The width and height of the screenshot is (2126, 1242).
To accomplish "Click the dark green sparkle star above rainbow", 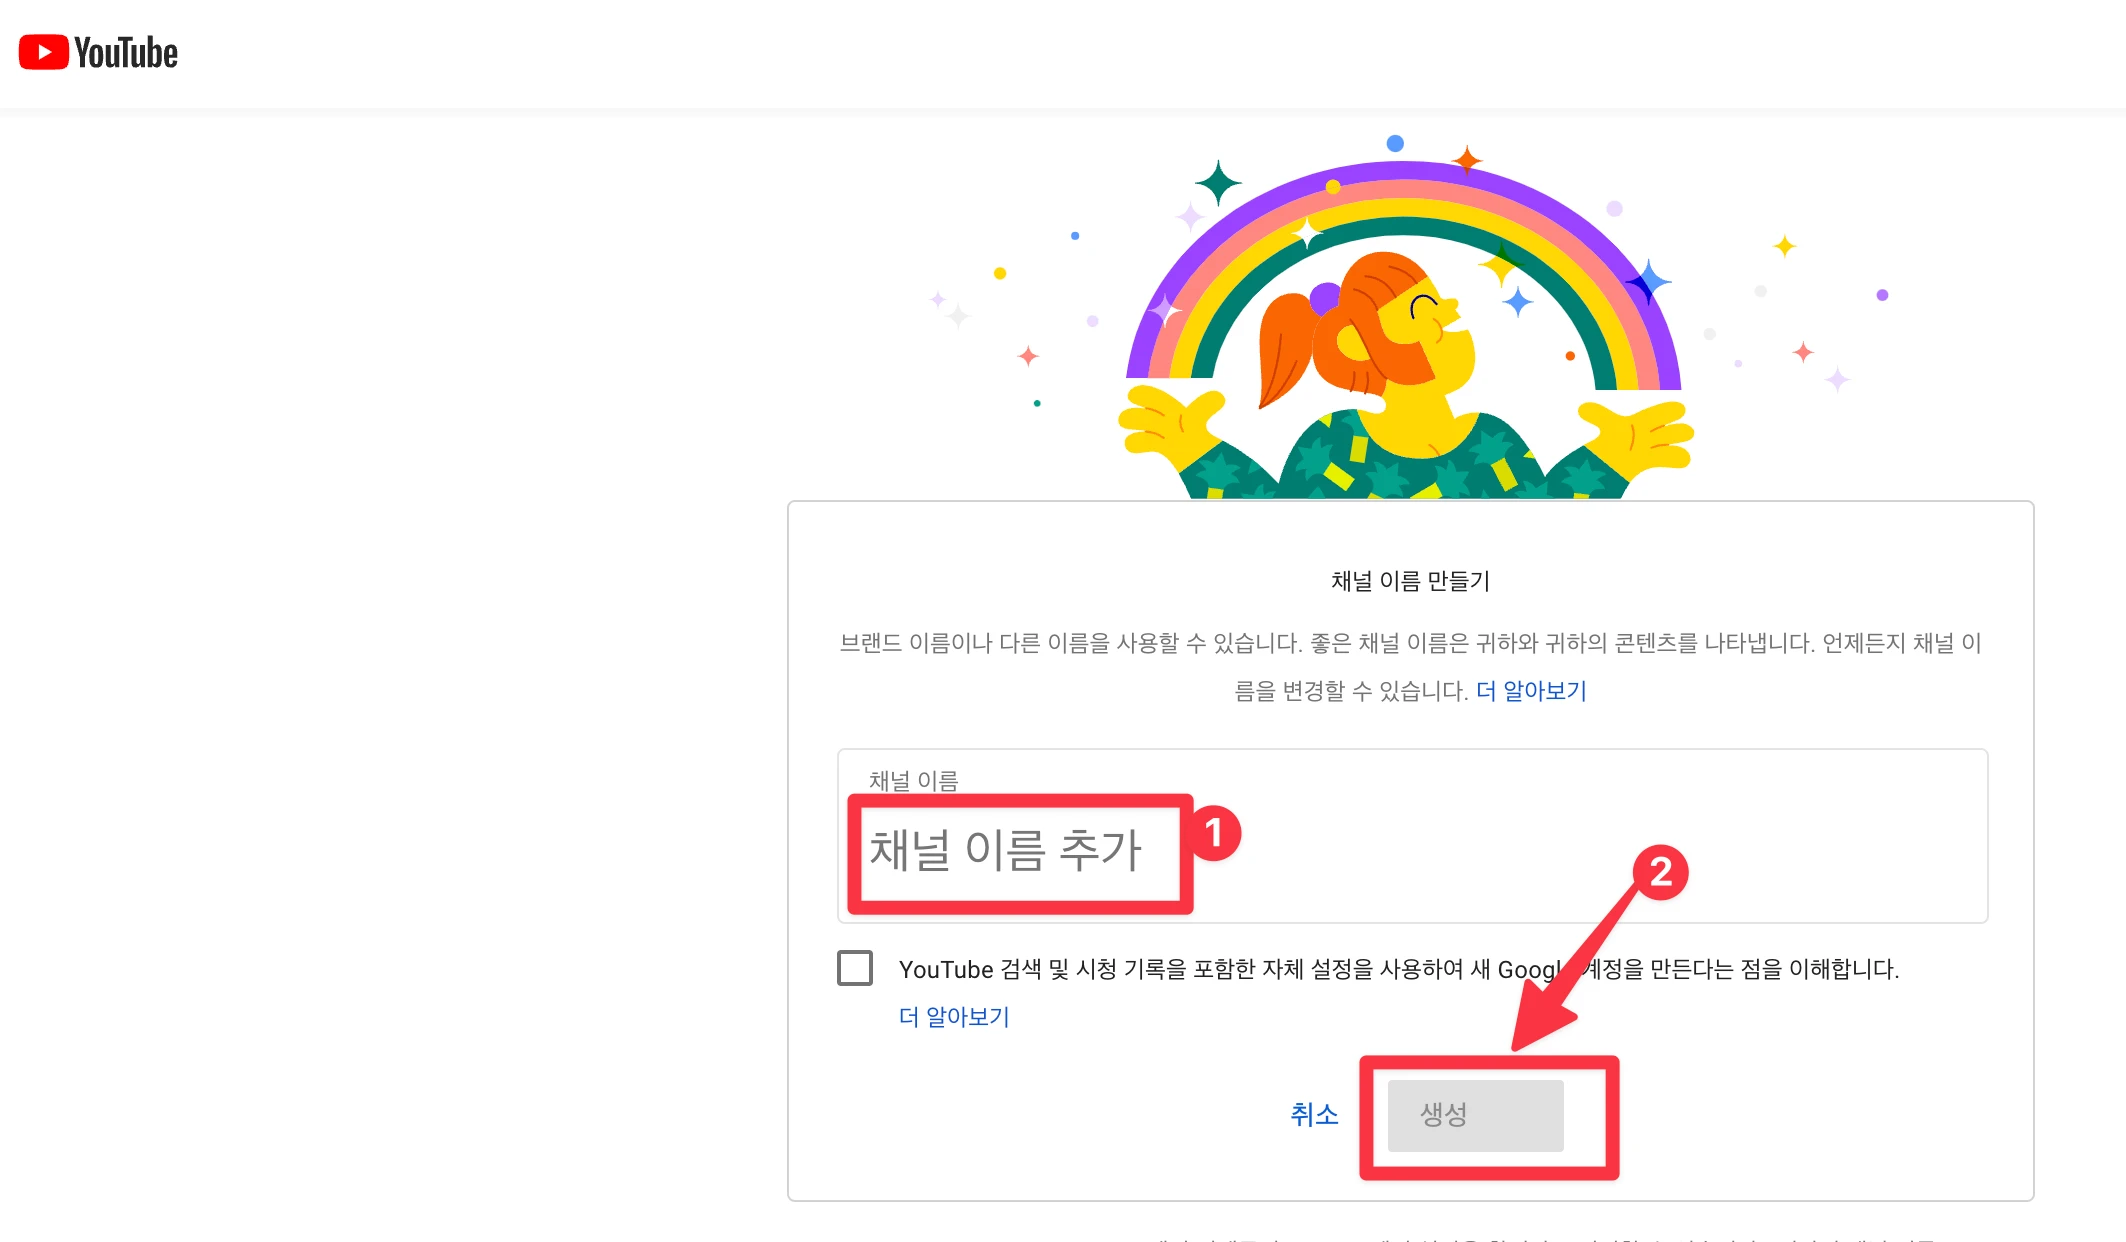I will [x=1218, y=183].
